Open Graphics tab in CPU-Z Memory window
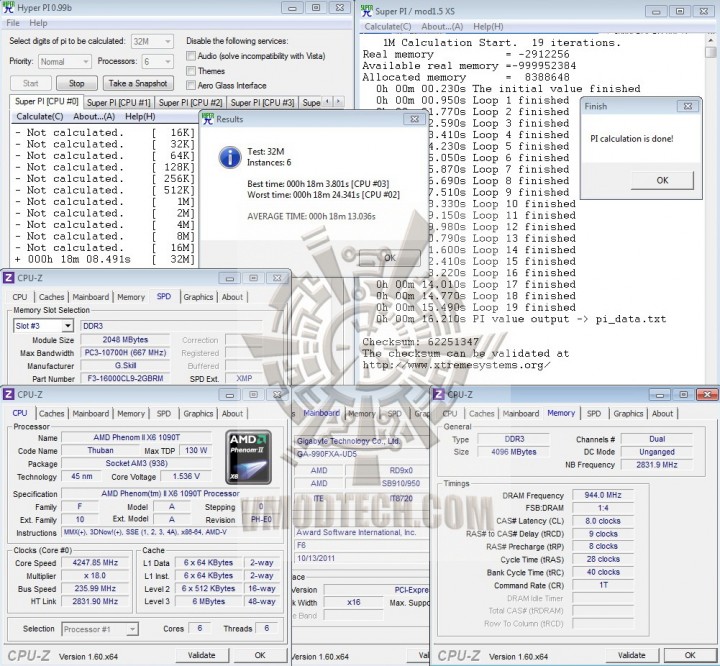The image size is (720, 666). [x=628, y=413]
